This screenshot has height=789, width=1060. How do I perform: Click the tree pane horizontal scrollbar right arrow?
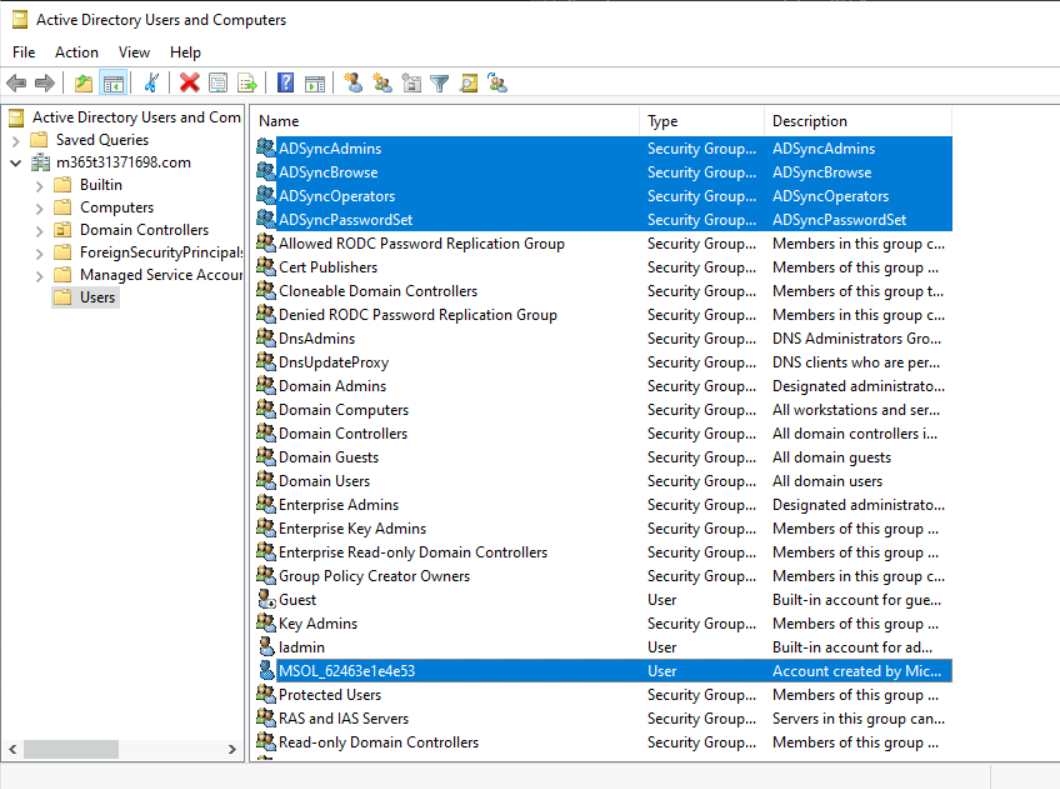tap(232, 749)
